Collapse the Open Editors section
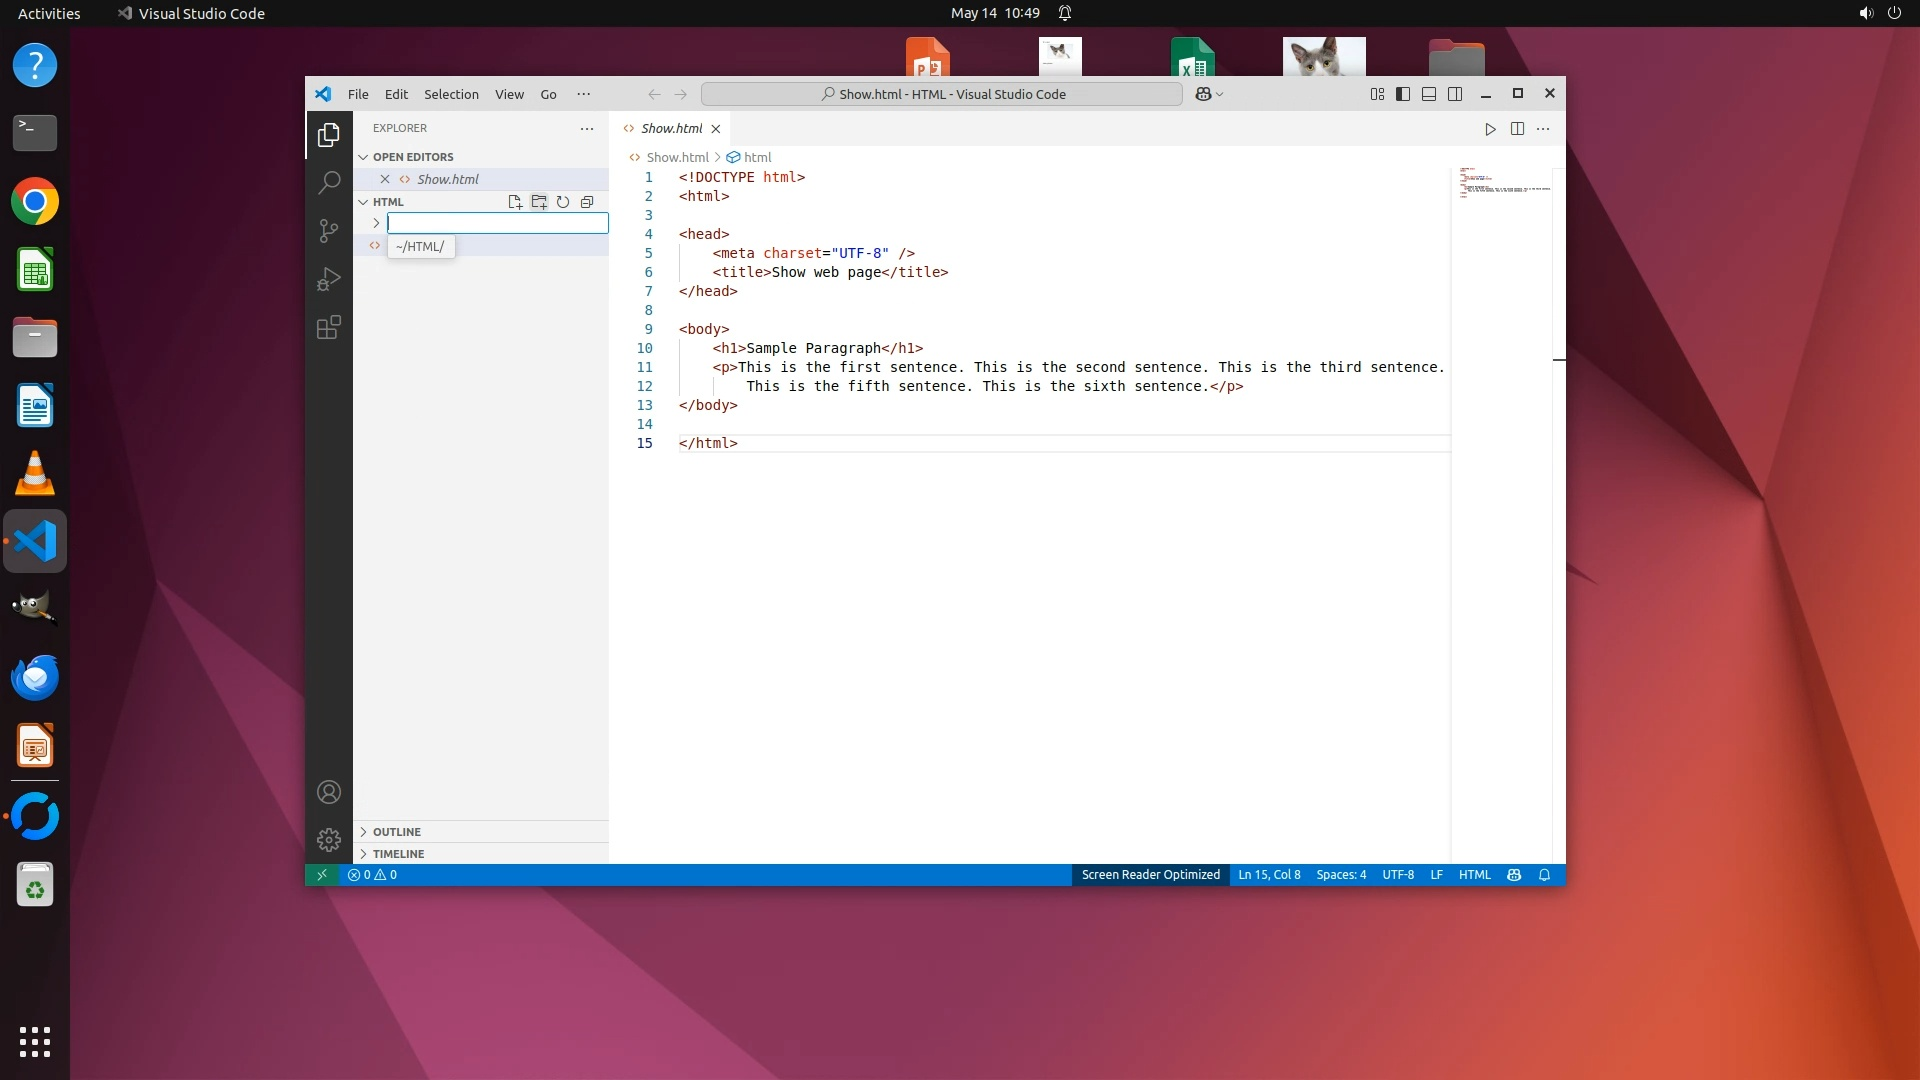 click(412, 157)
